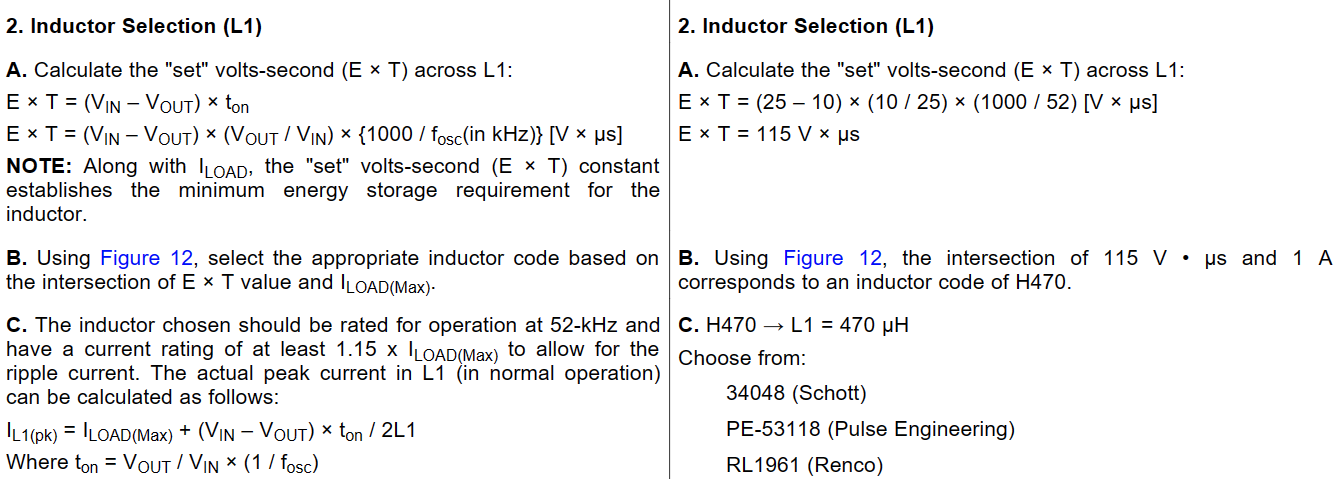
Task: Click the right column "2. Inductor Selection (L1)" heading
Action: pos(806,27)
